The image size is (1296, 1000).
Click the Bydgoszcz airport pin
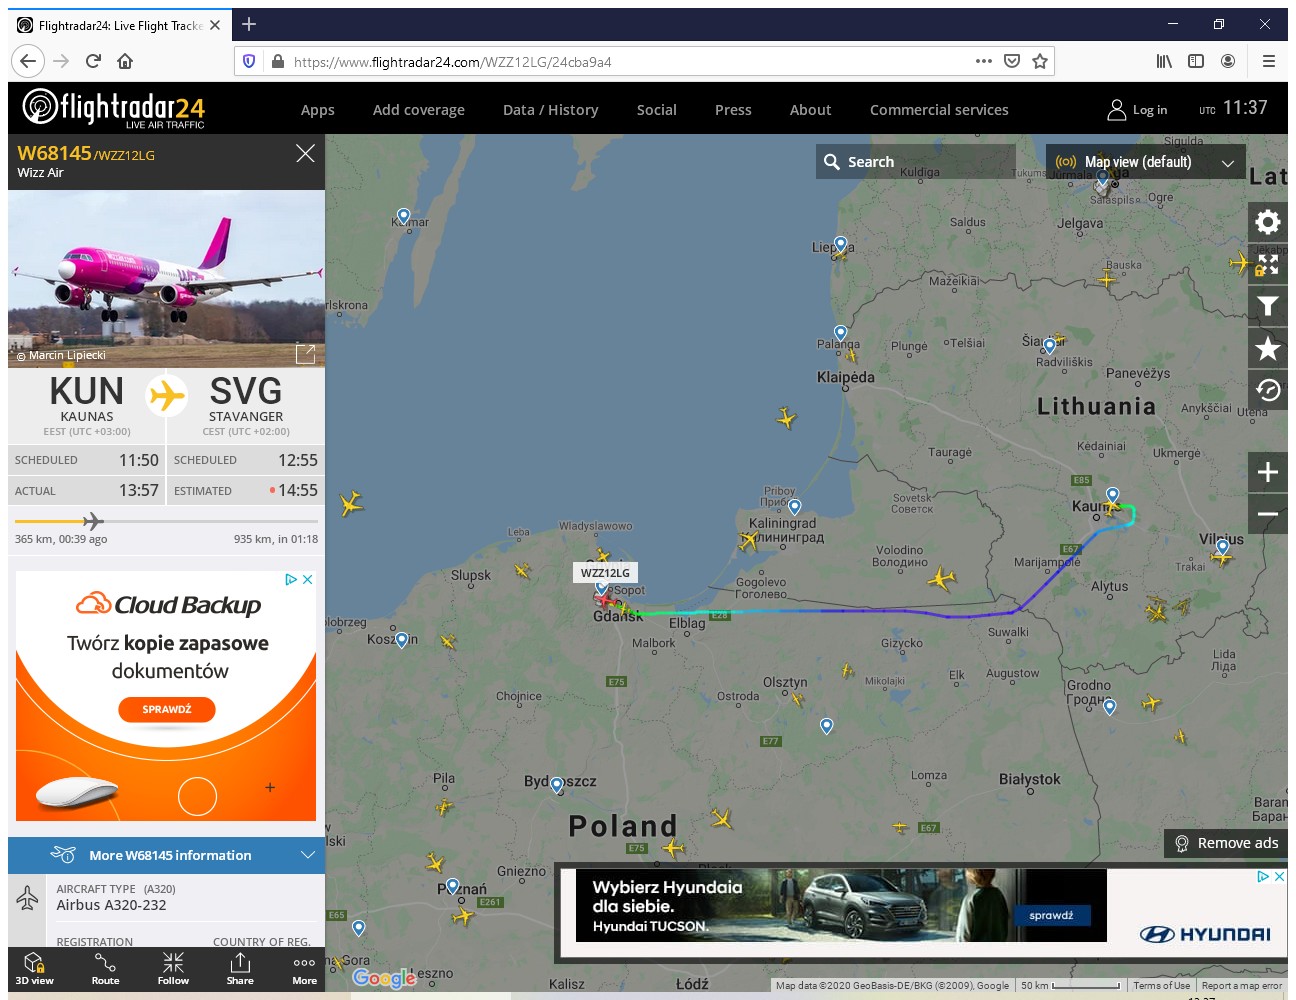point(557,785)
